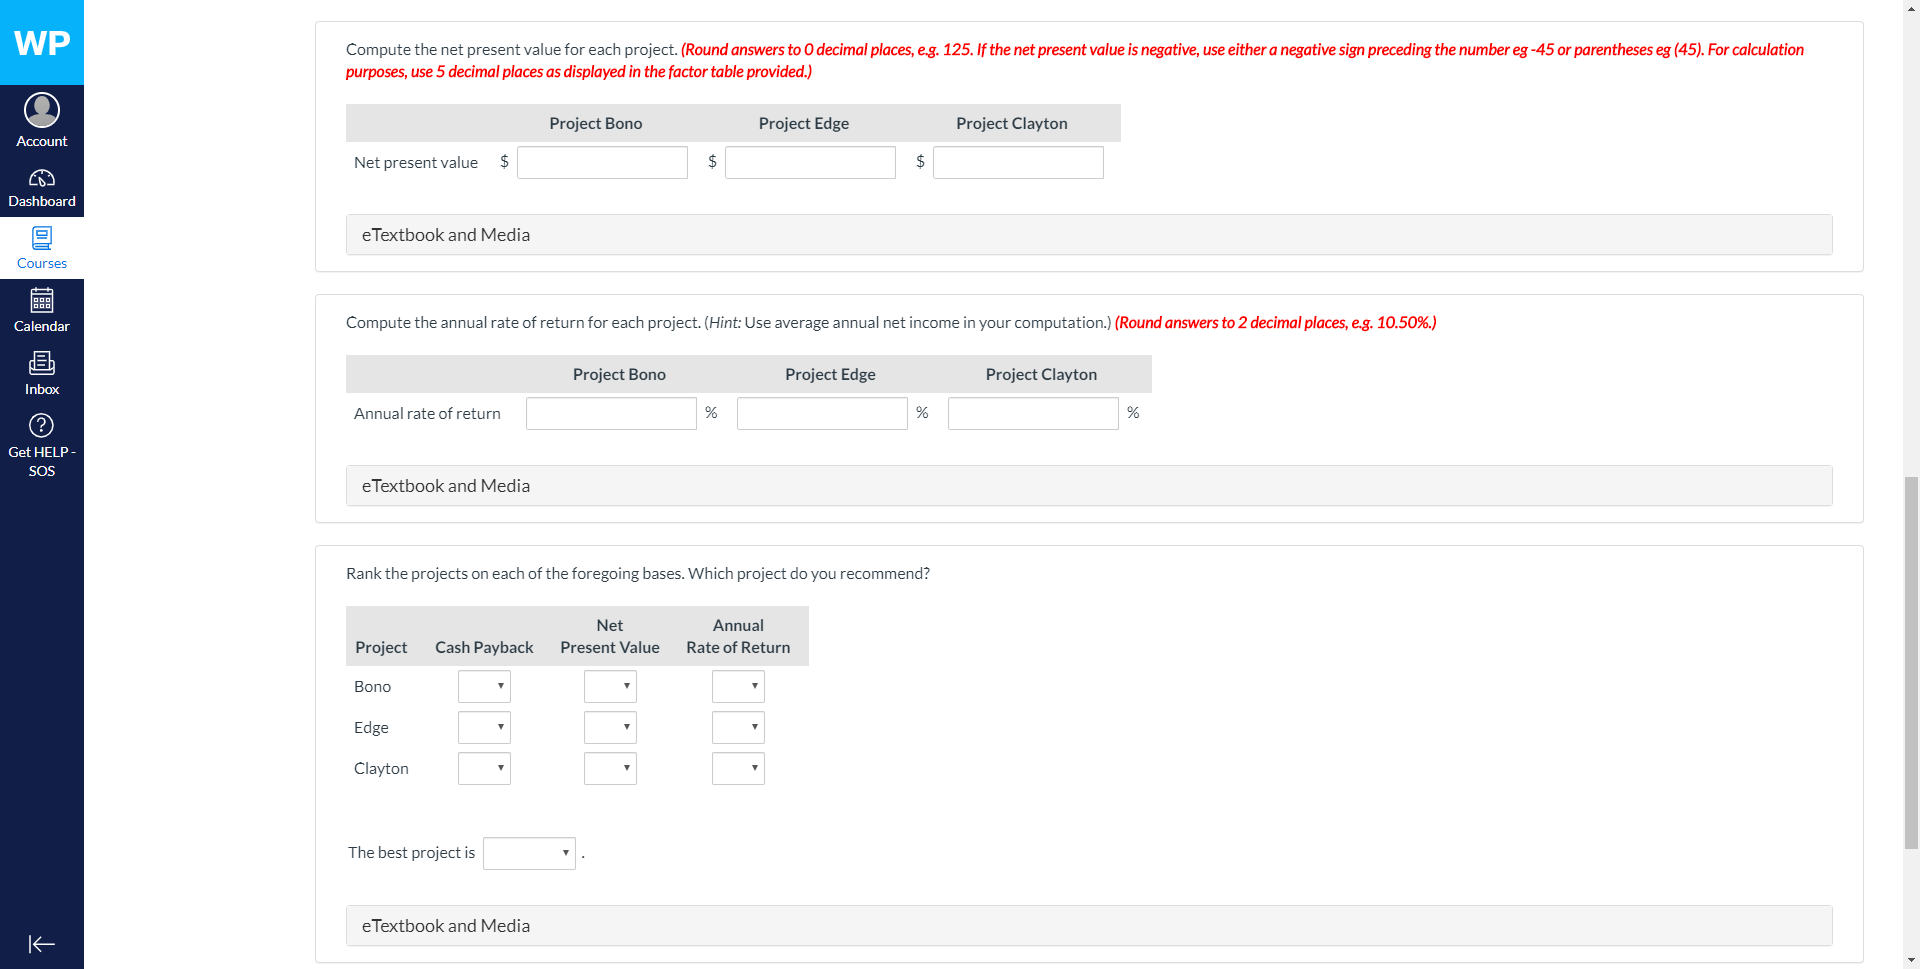This screenshot has height=969, width=1920.
Task: Open the Net Present Value dropdown for Edge
Action: pos(610,727)
